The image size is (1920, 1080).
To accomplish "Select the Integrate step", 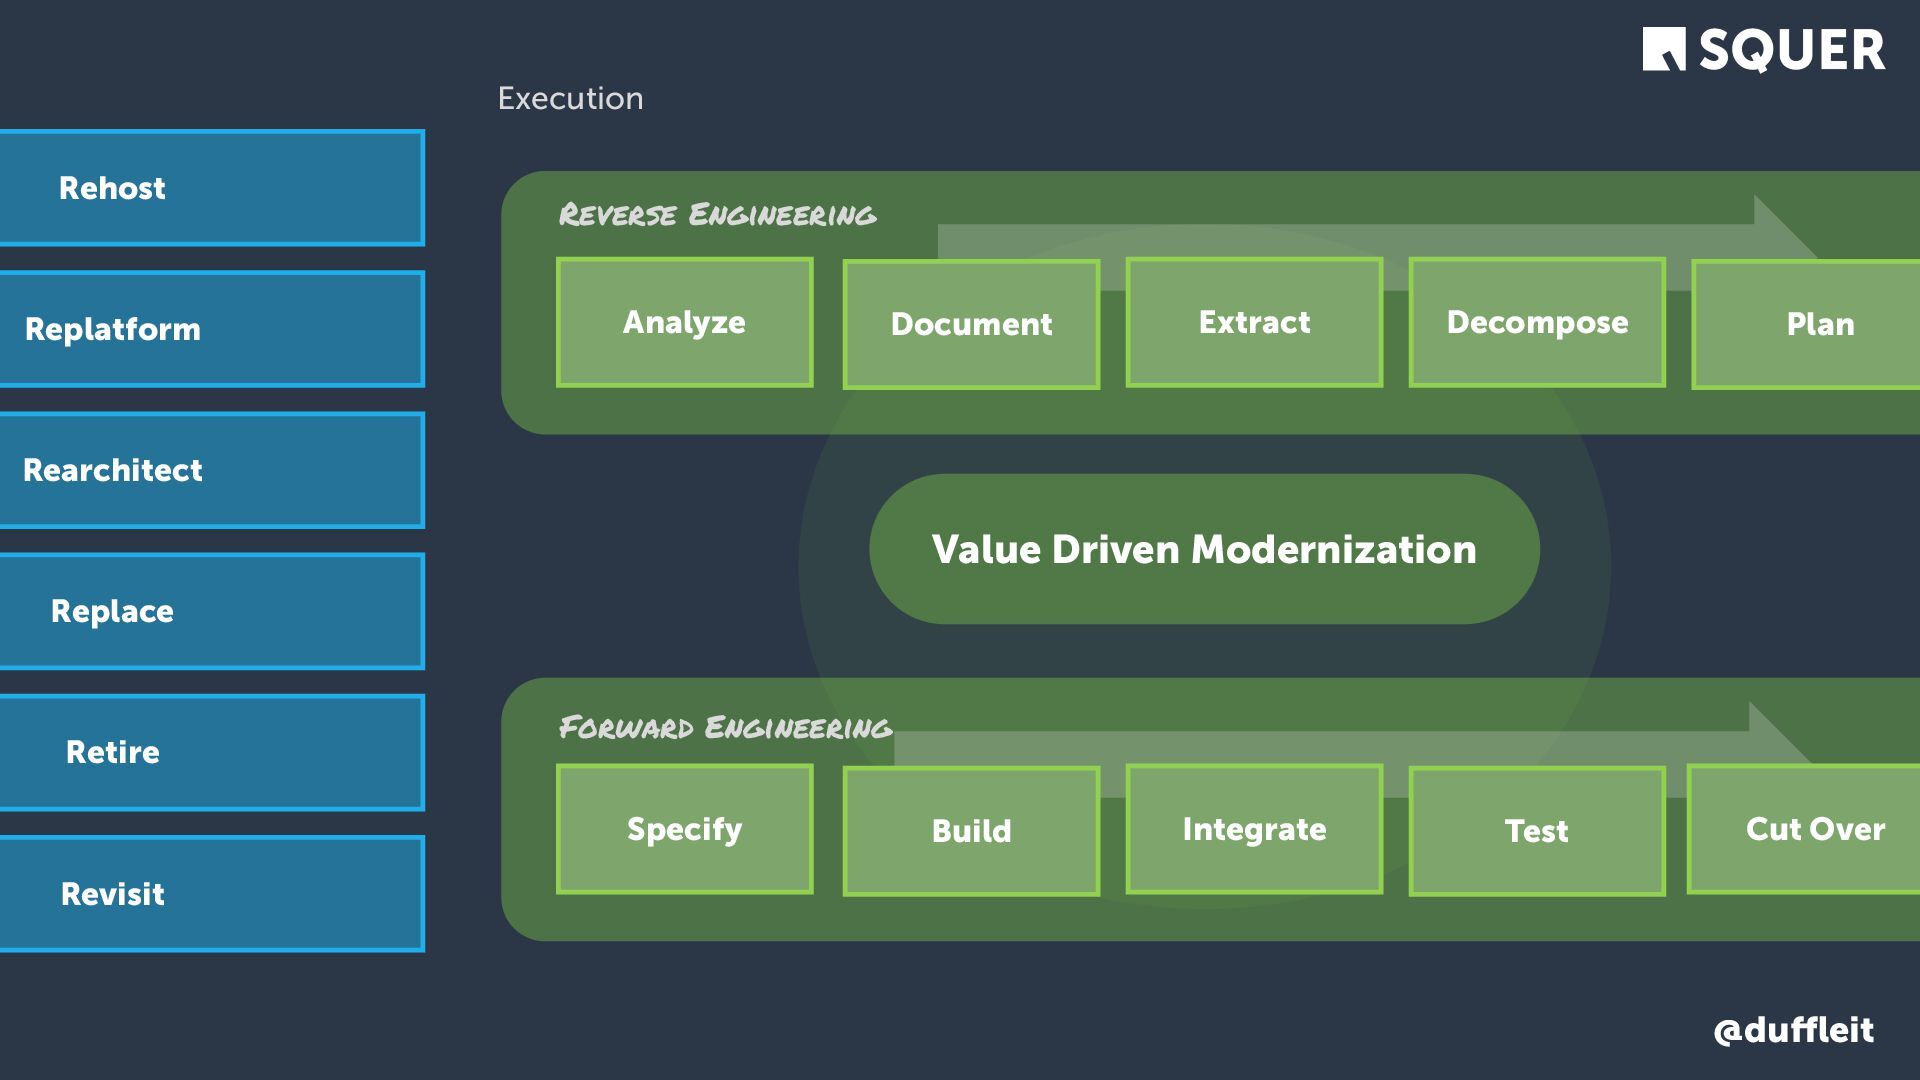I will pos(1254,829).
